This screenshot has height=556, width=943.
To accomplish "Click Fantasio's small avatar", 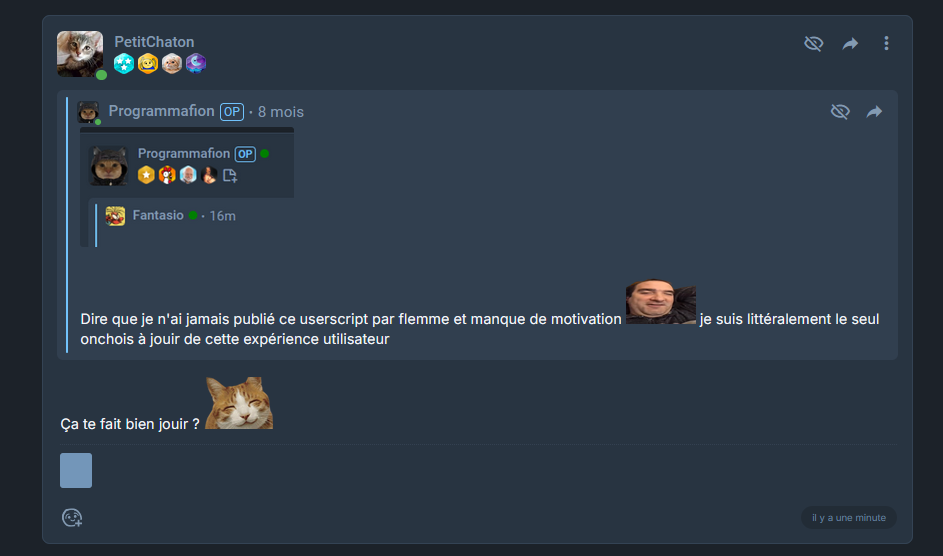I will pos(115,216).
